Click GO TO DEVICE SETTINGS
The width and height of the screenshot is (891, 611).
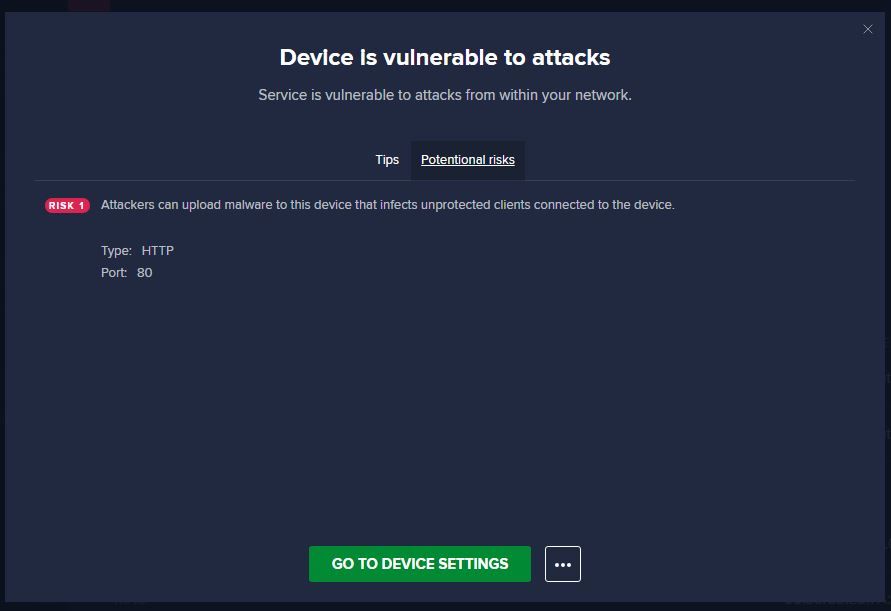pyautogui.click(x=419, y=564)
